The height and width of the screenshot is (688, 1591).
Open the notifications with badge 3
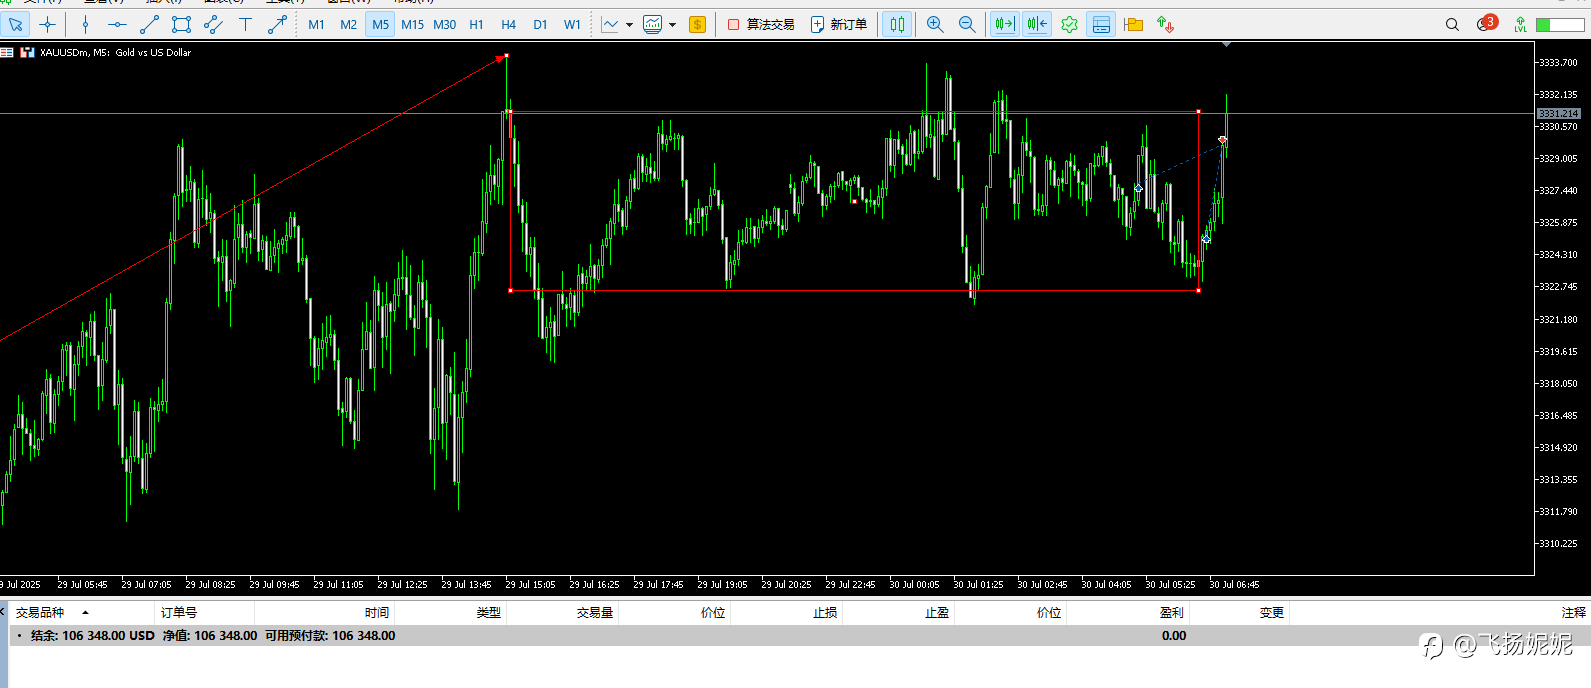pyautogui.click(x=1487, y=23)
